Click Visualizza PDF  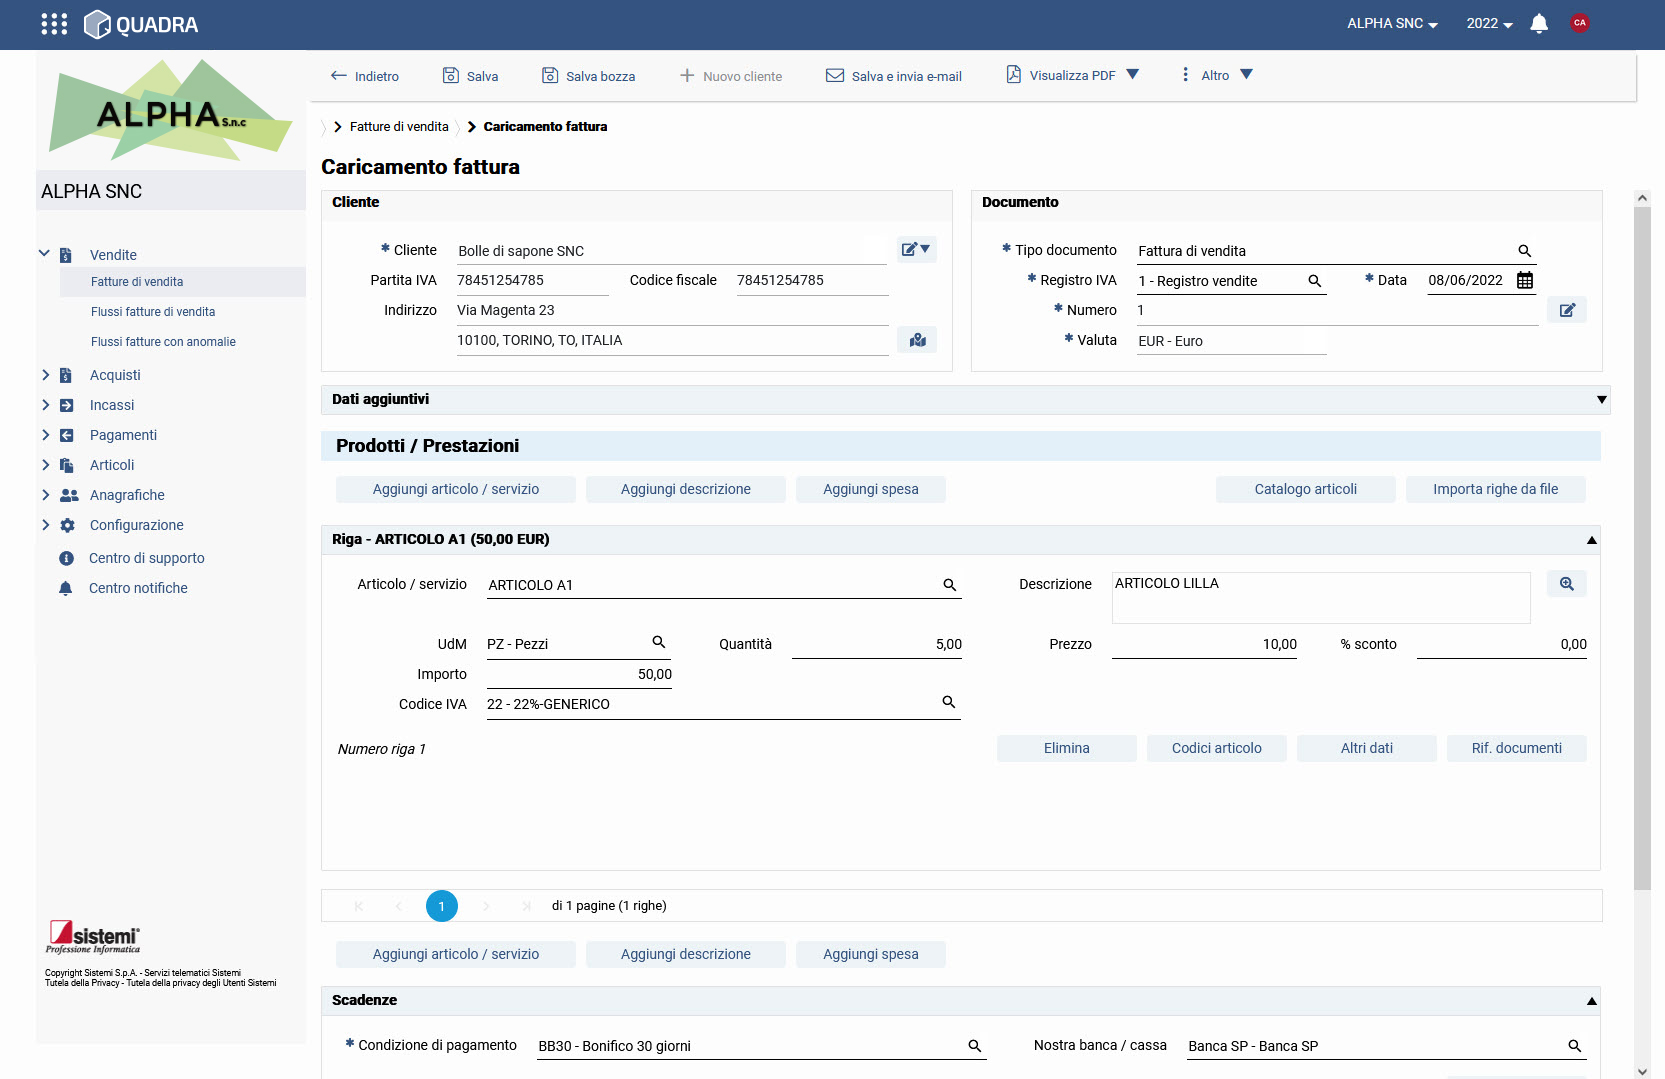1061,75
